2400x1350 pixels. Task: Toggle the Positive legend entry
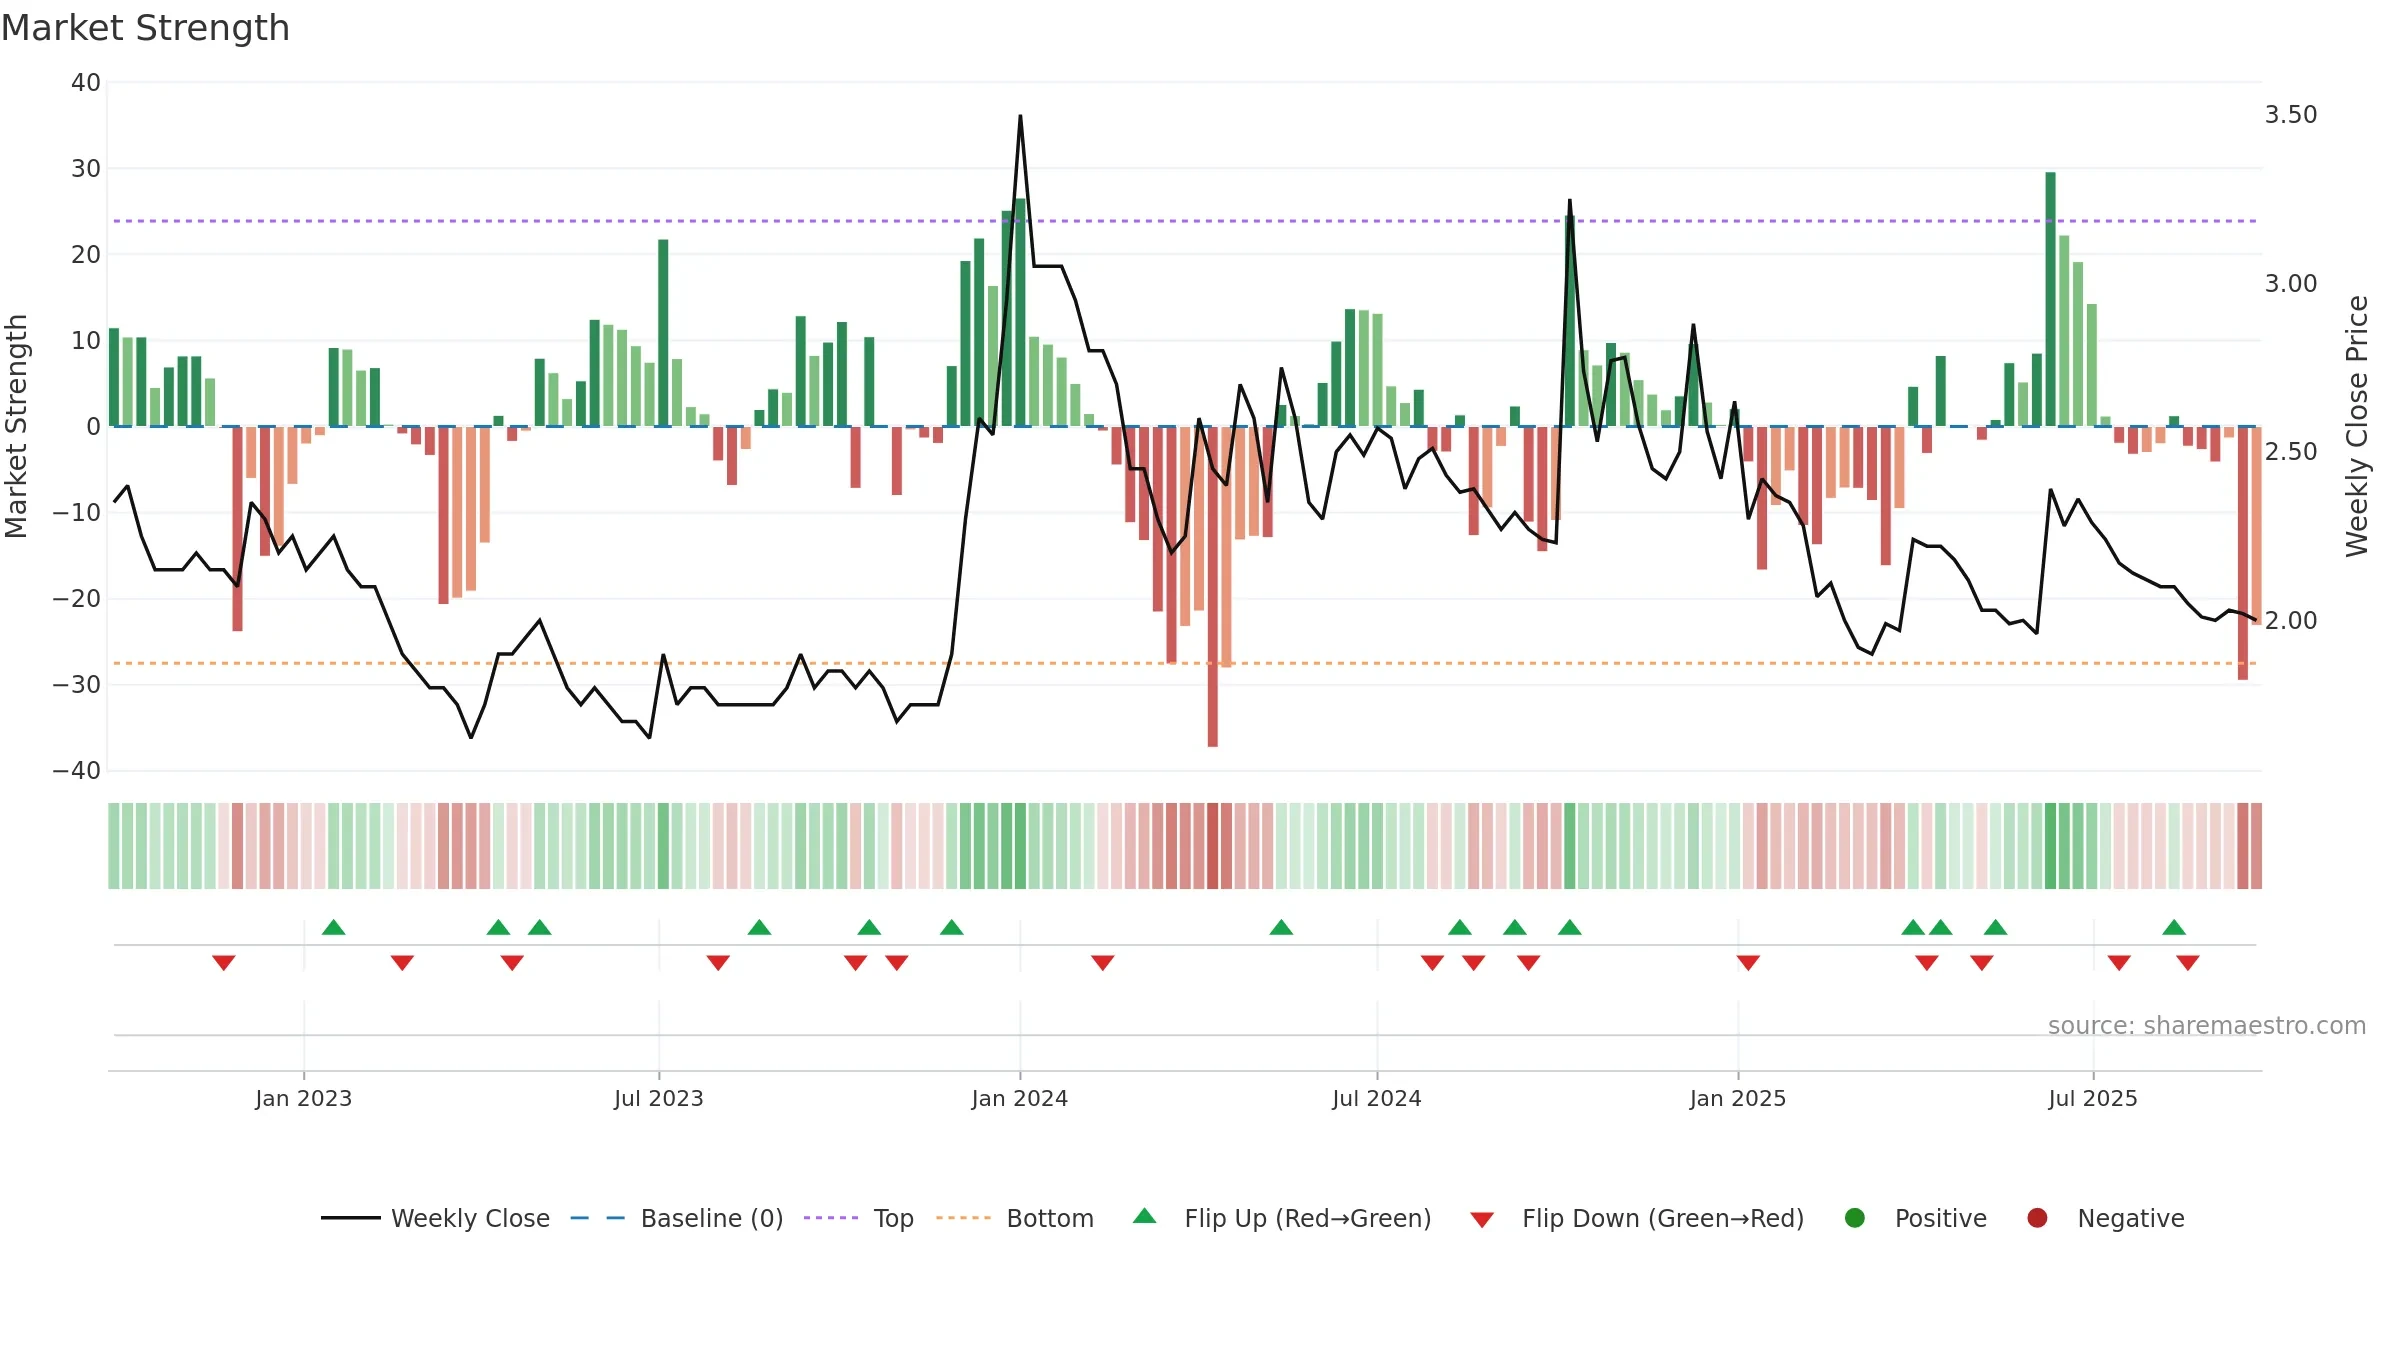pos(1915,1218)
